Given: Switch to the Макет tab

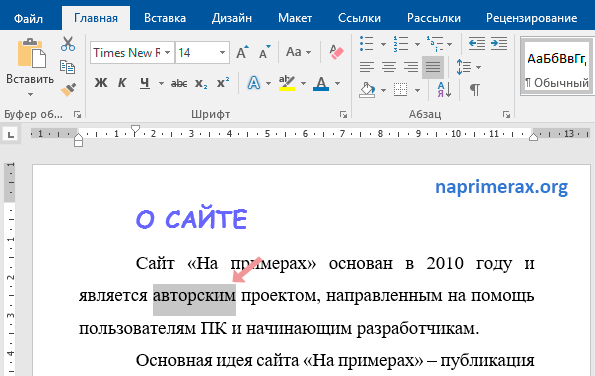Looking at the screenshot, I should pos(295,18).
